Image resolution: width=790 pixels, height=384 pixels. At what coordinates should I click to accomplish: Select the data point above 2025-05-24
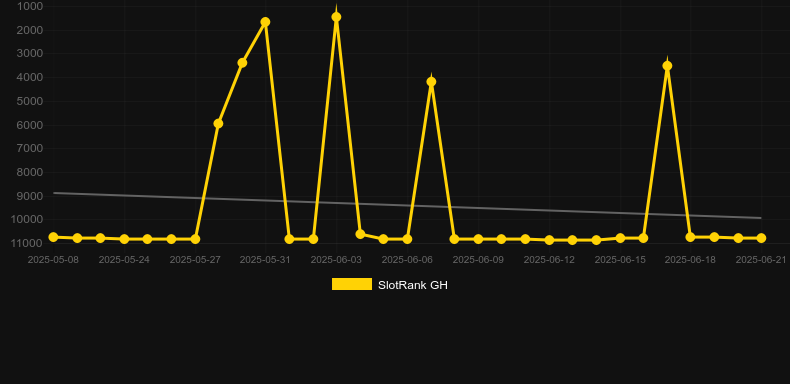[124, 239]
